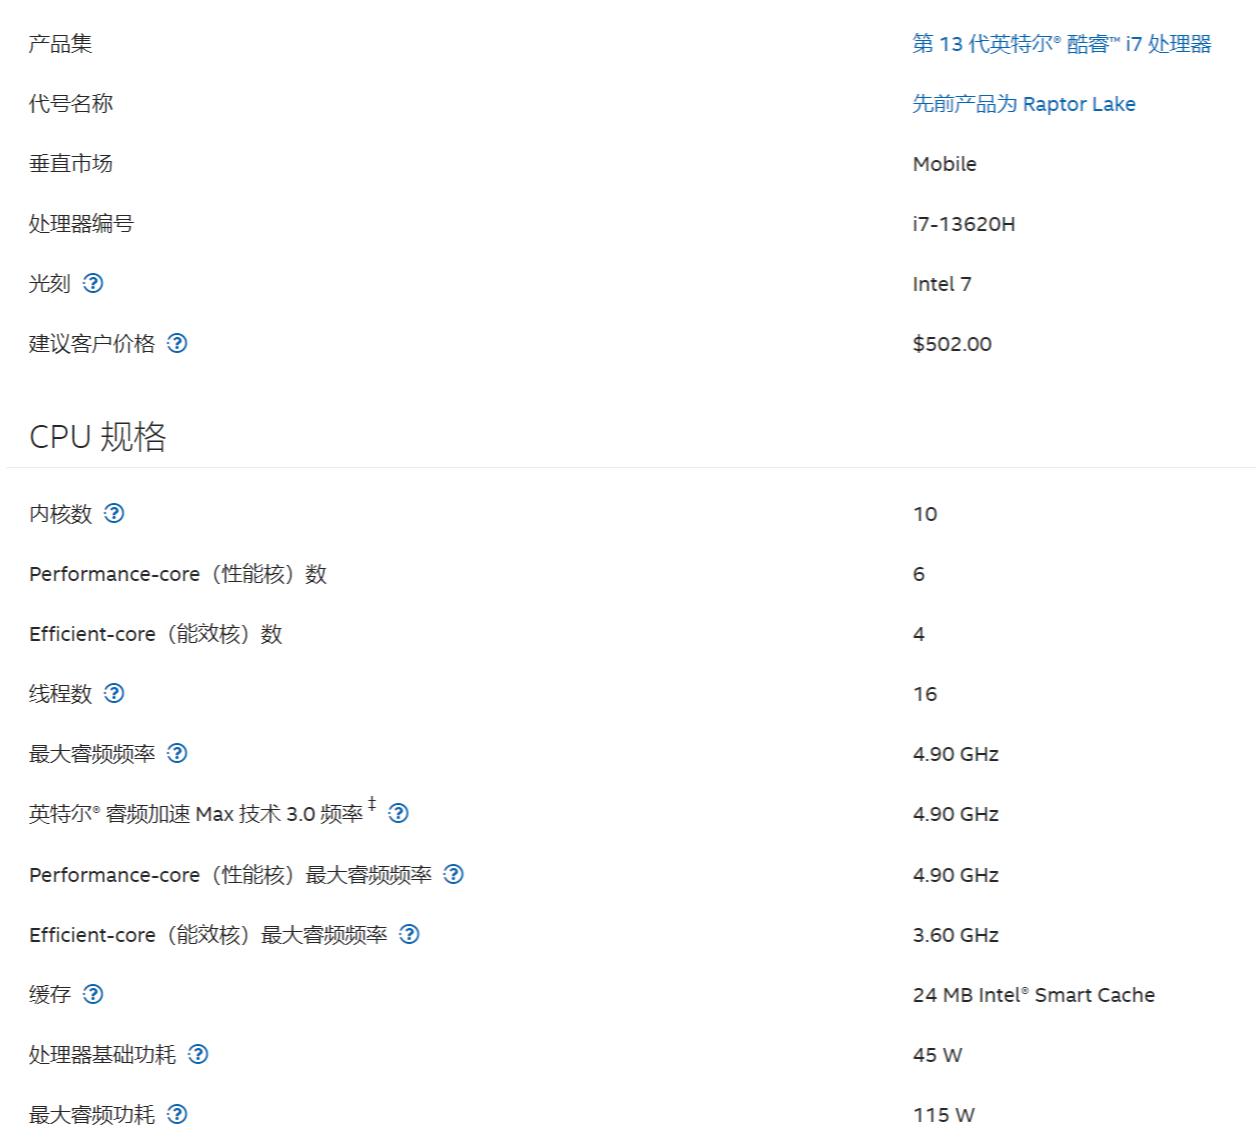Open help icon next to 最大睿频功耗

[177, 1114]
